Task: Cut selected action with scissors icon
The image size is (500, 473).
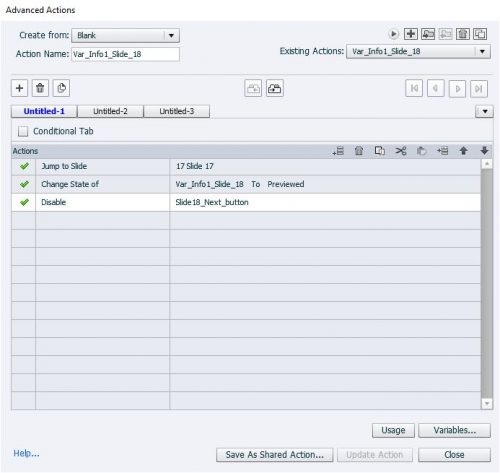Action: [x=401, y=151]
